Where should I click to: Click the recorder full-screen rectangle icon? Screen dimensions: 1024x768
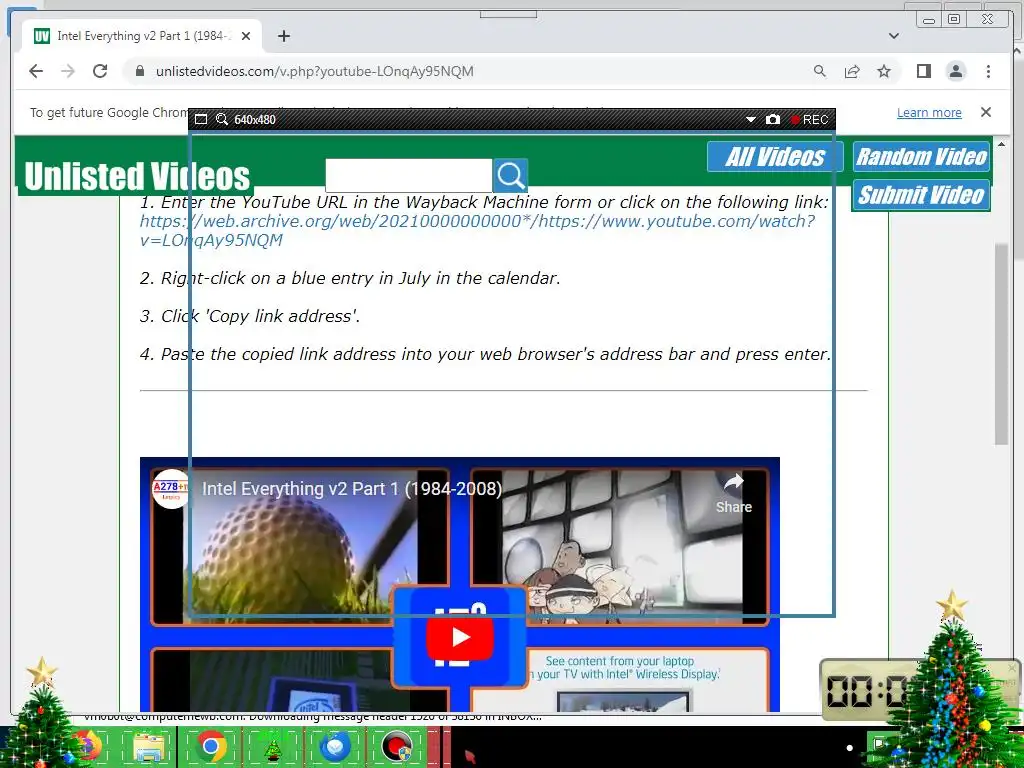click(x=201, y=120)
